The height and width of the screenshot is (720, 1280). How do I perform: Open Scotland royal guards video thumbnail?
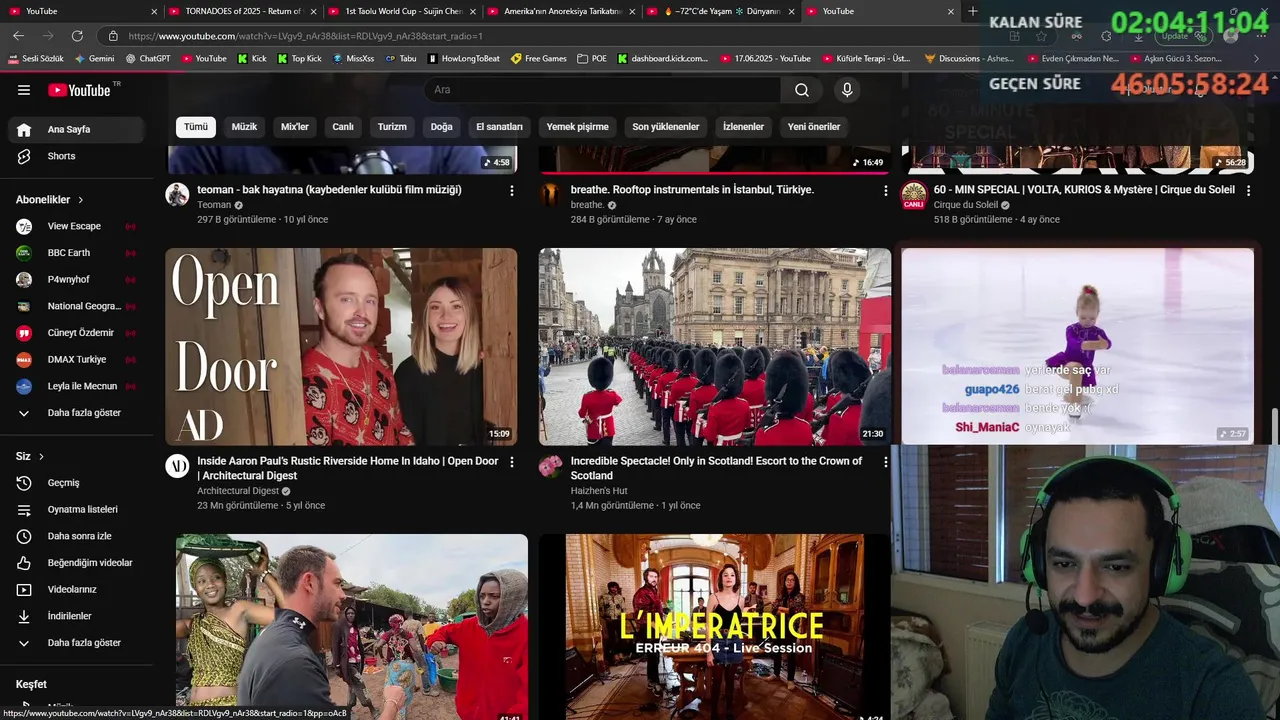pyautogui.click(x=715, y=346)
